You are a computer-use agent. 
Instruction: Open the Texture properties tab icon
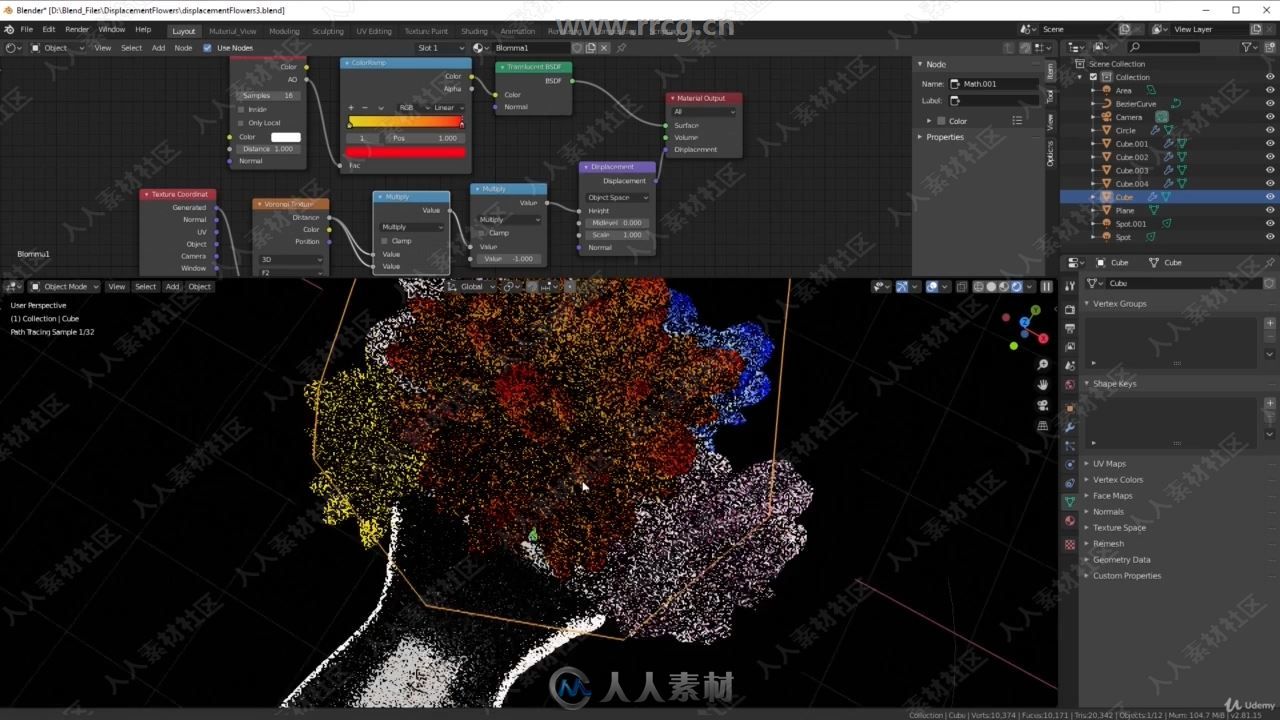[x=1070, y=545]
